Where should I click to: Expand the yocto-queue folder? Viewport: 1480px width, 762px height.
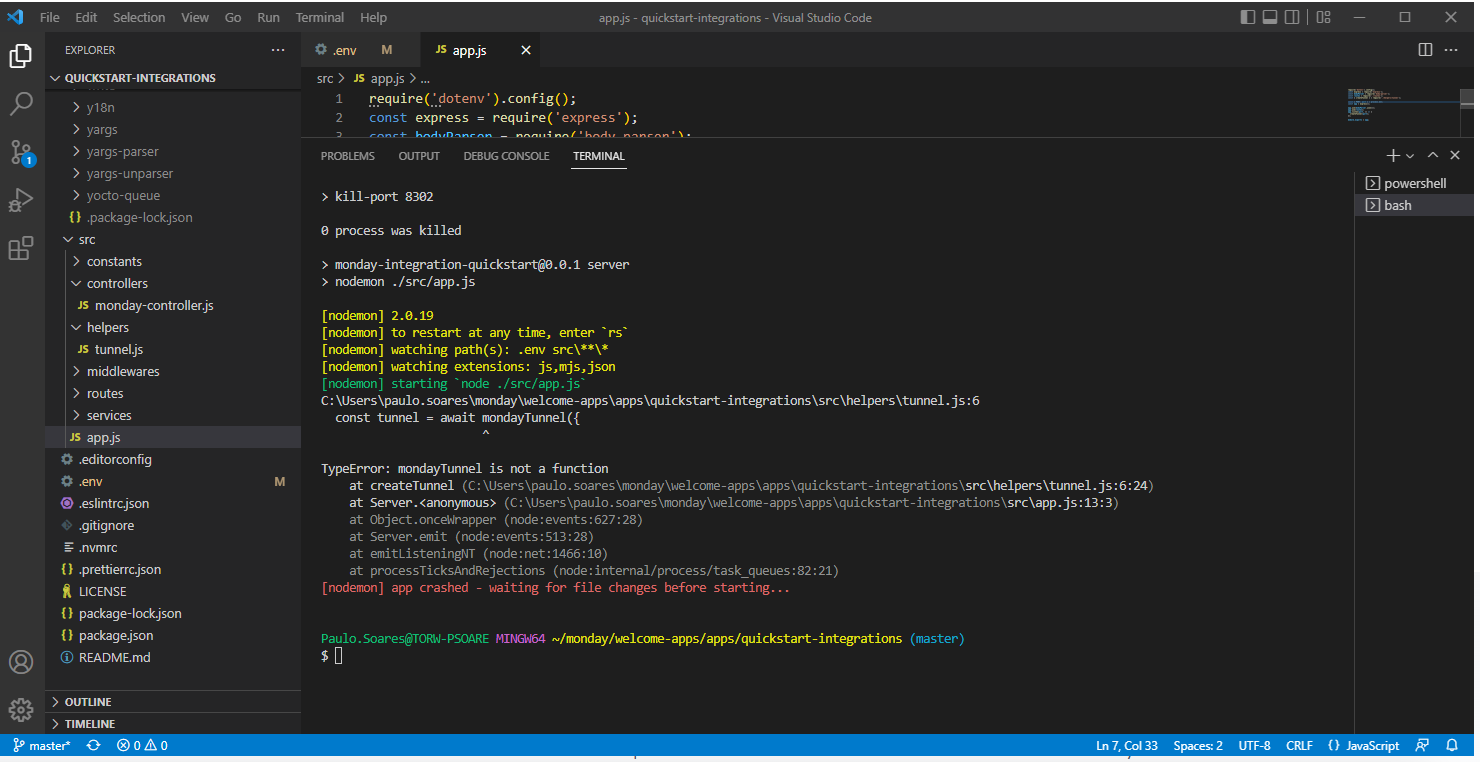pos(173,195)
